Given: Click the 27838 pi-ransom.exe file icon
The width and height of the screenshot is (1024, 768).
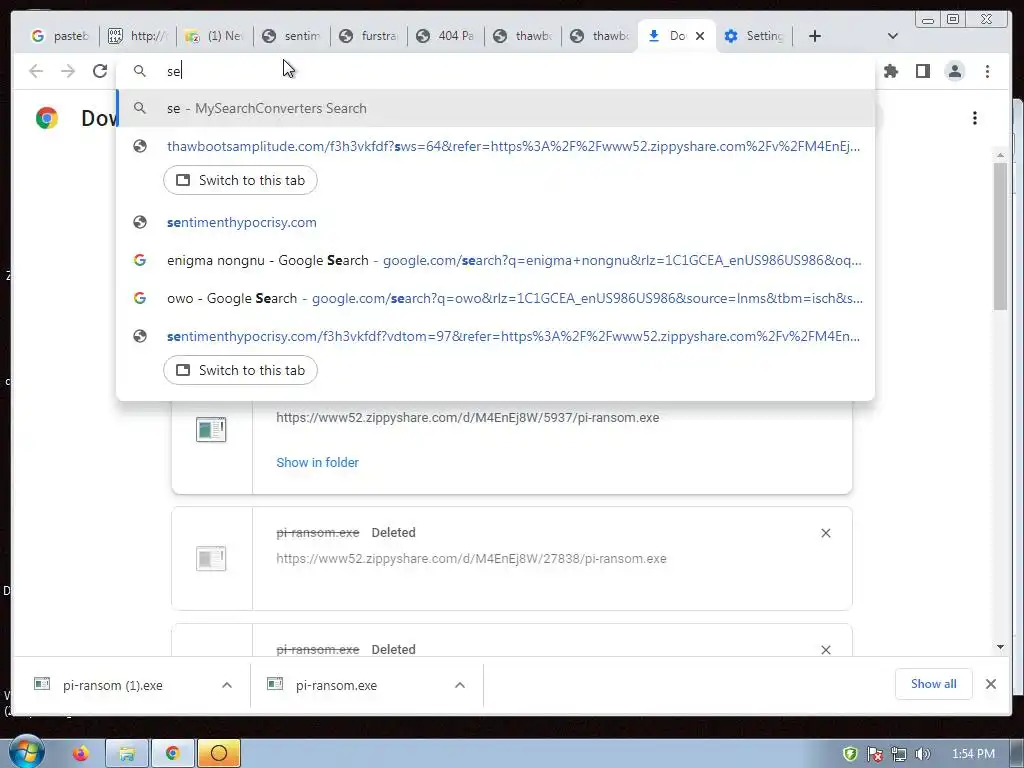Looking at the screenshot, I should (x=211, y=558).
